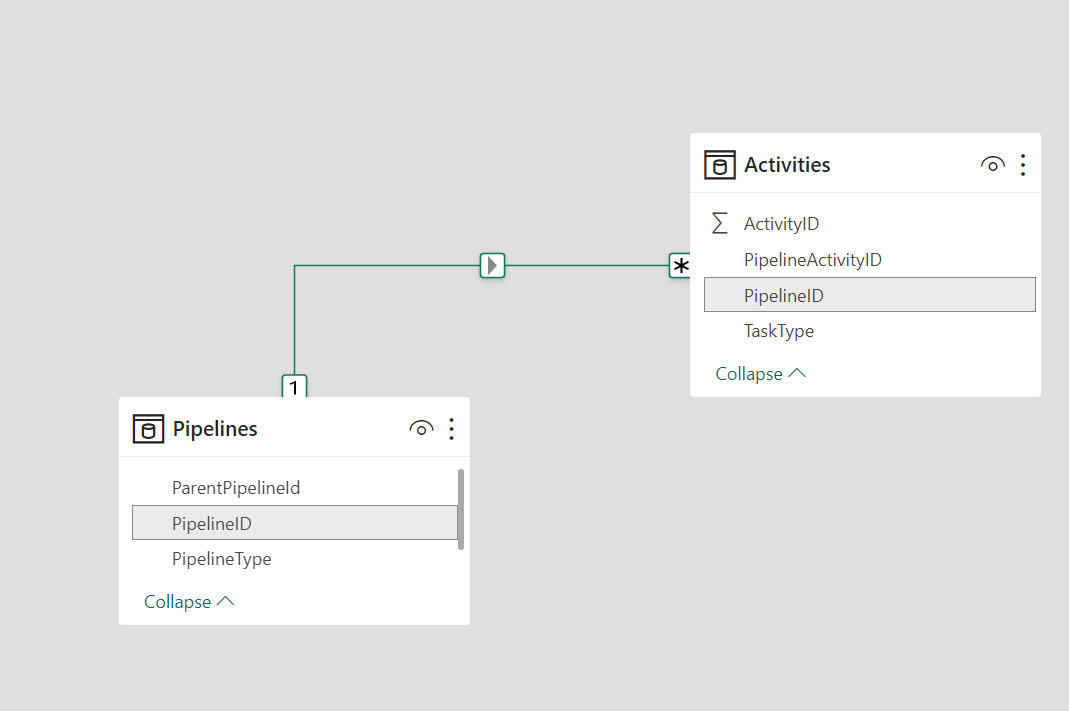Click the Pipelines table icon
1069x711 pixels.
coord(148,429)
